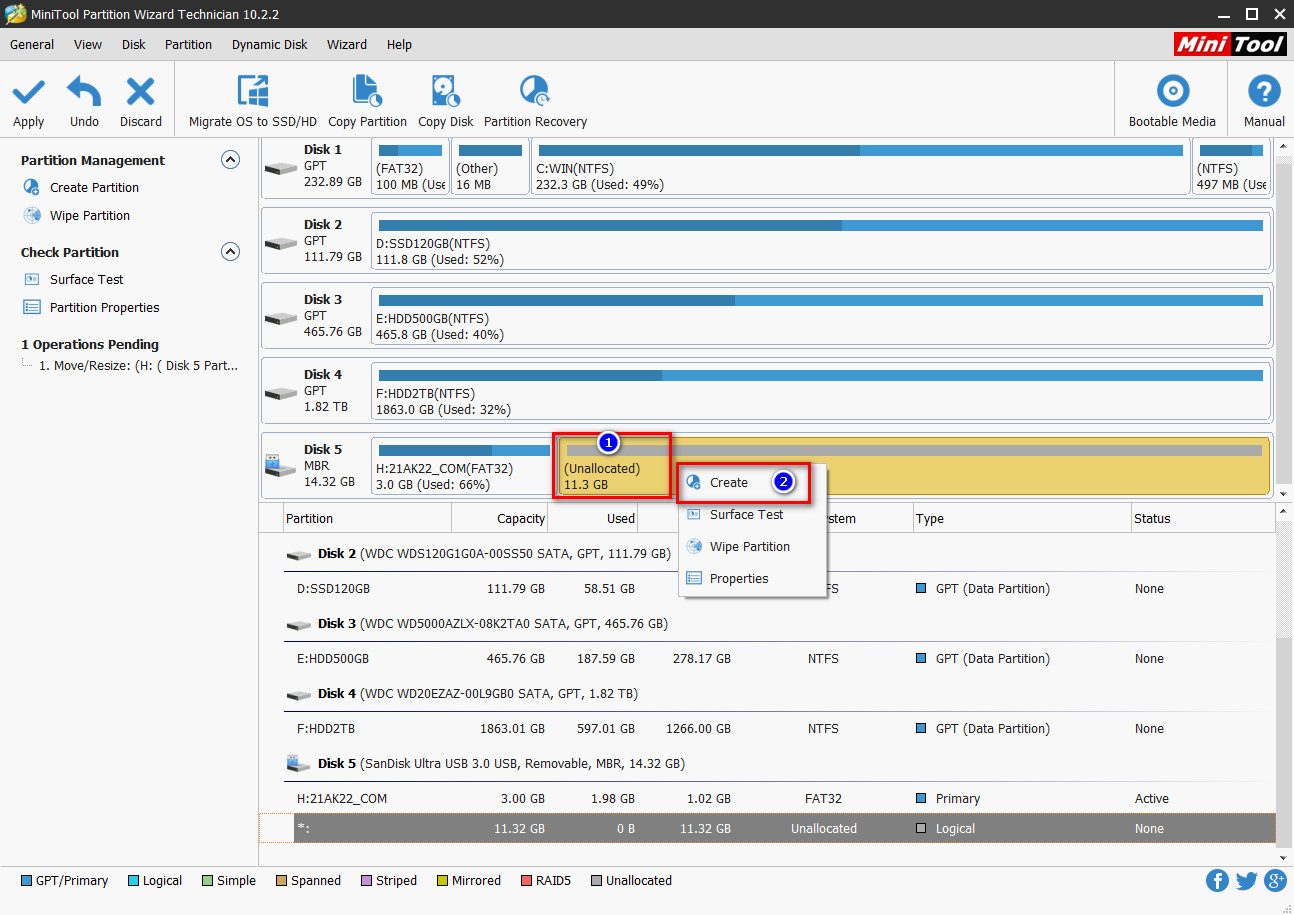Image resolution: width=1294 pixels, height=915 pixels.
Task: Select the Disk 1 drive icon
Action: [280, 168]
